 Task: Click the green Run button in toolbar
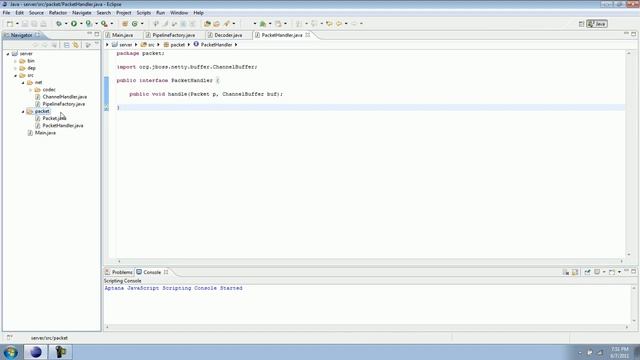tap(74, 24)
